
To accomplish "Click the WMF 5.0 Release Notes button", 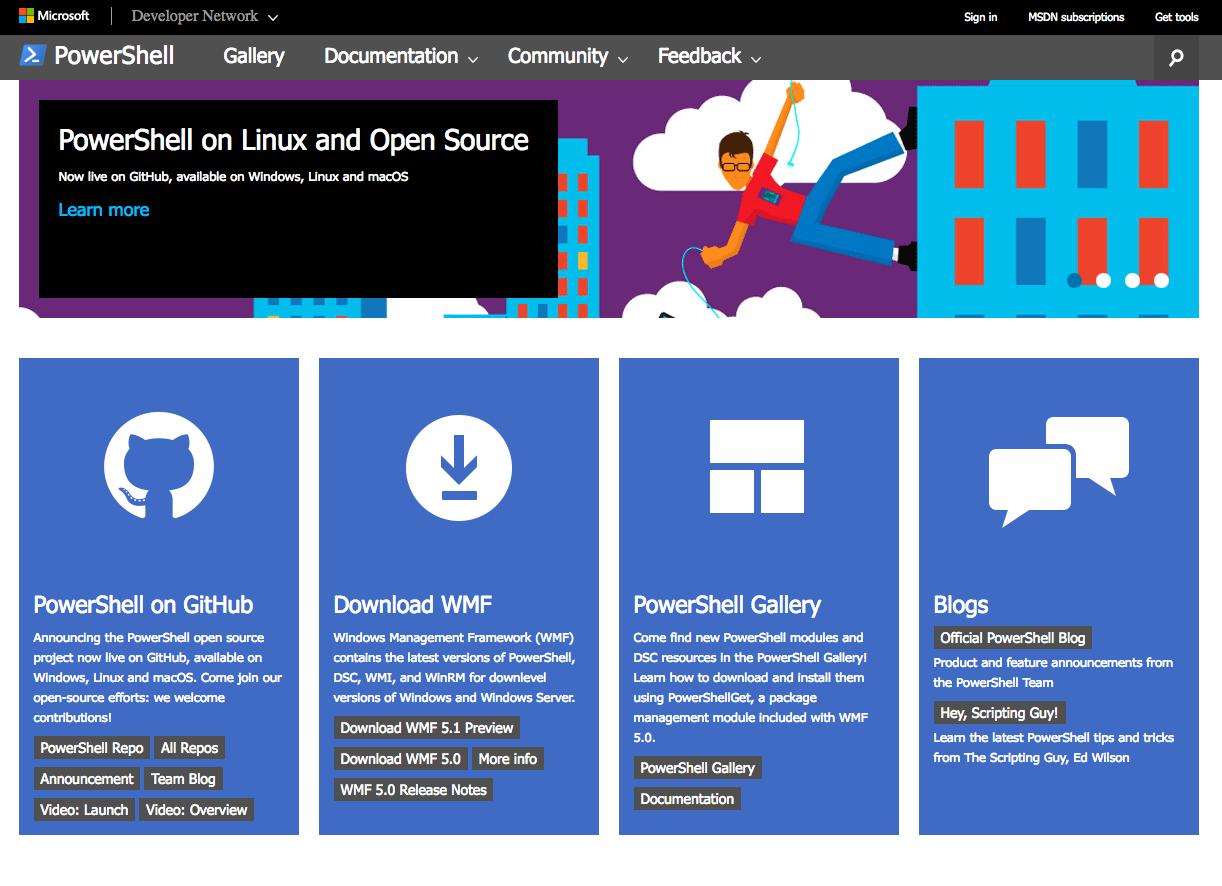I will [x=413, y=789].
